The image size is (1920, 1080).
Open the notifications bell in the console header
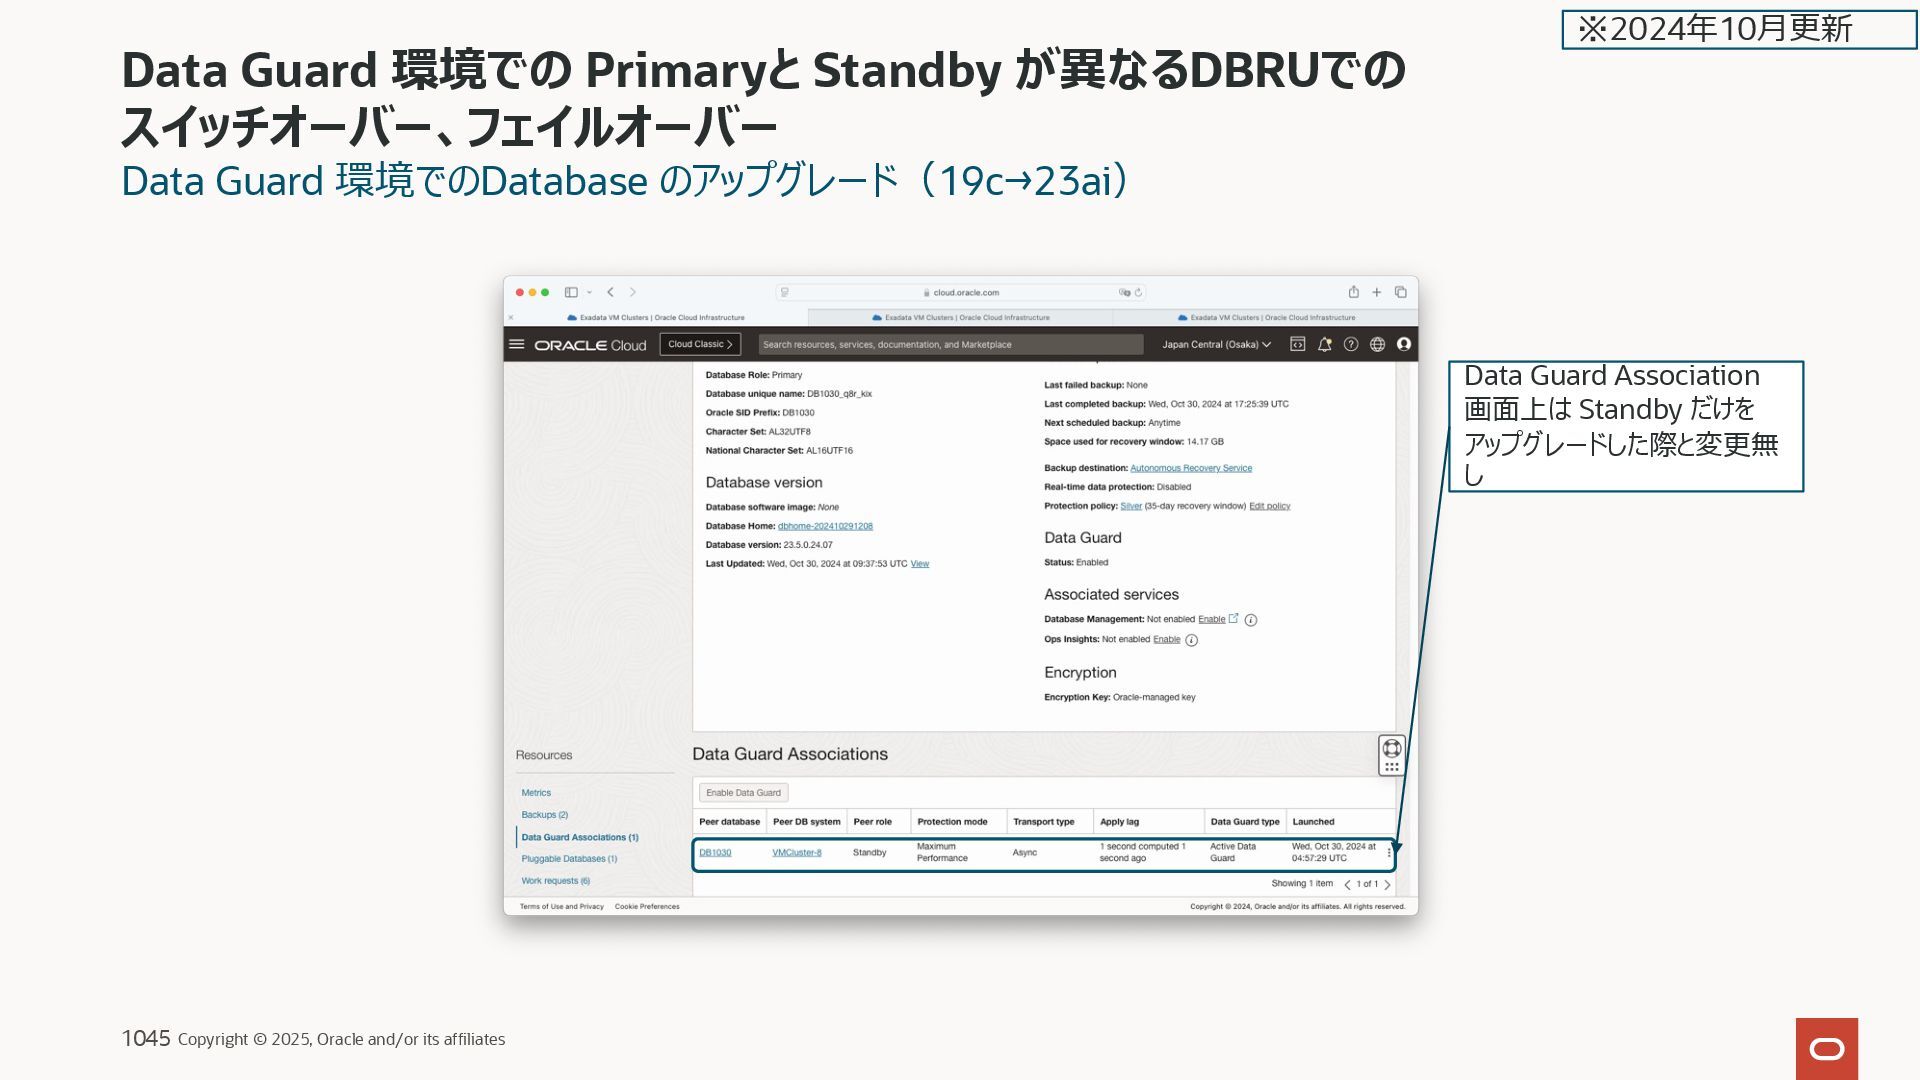click(1324, 344)
